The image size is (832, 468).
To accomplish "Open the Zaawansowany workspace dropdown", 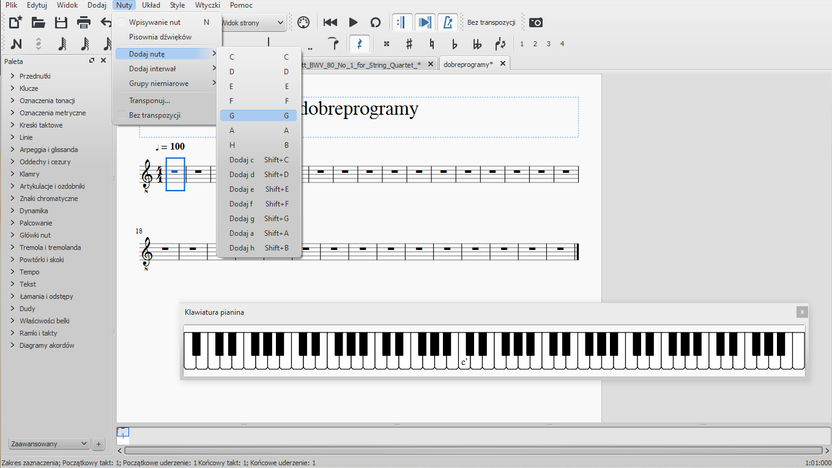I will (48, 444).
